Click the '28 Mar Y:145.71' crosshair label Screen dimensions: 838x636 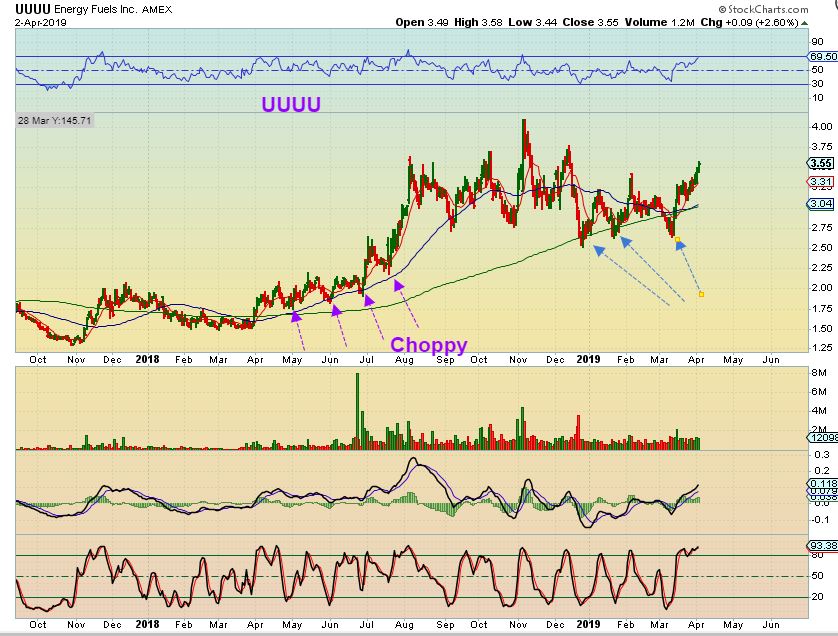[55, 120]
